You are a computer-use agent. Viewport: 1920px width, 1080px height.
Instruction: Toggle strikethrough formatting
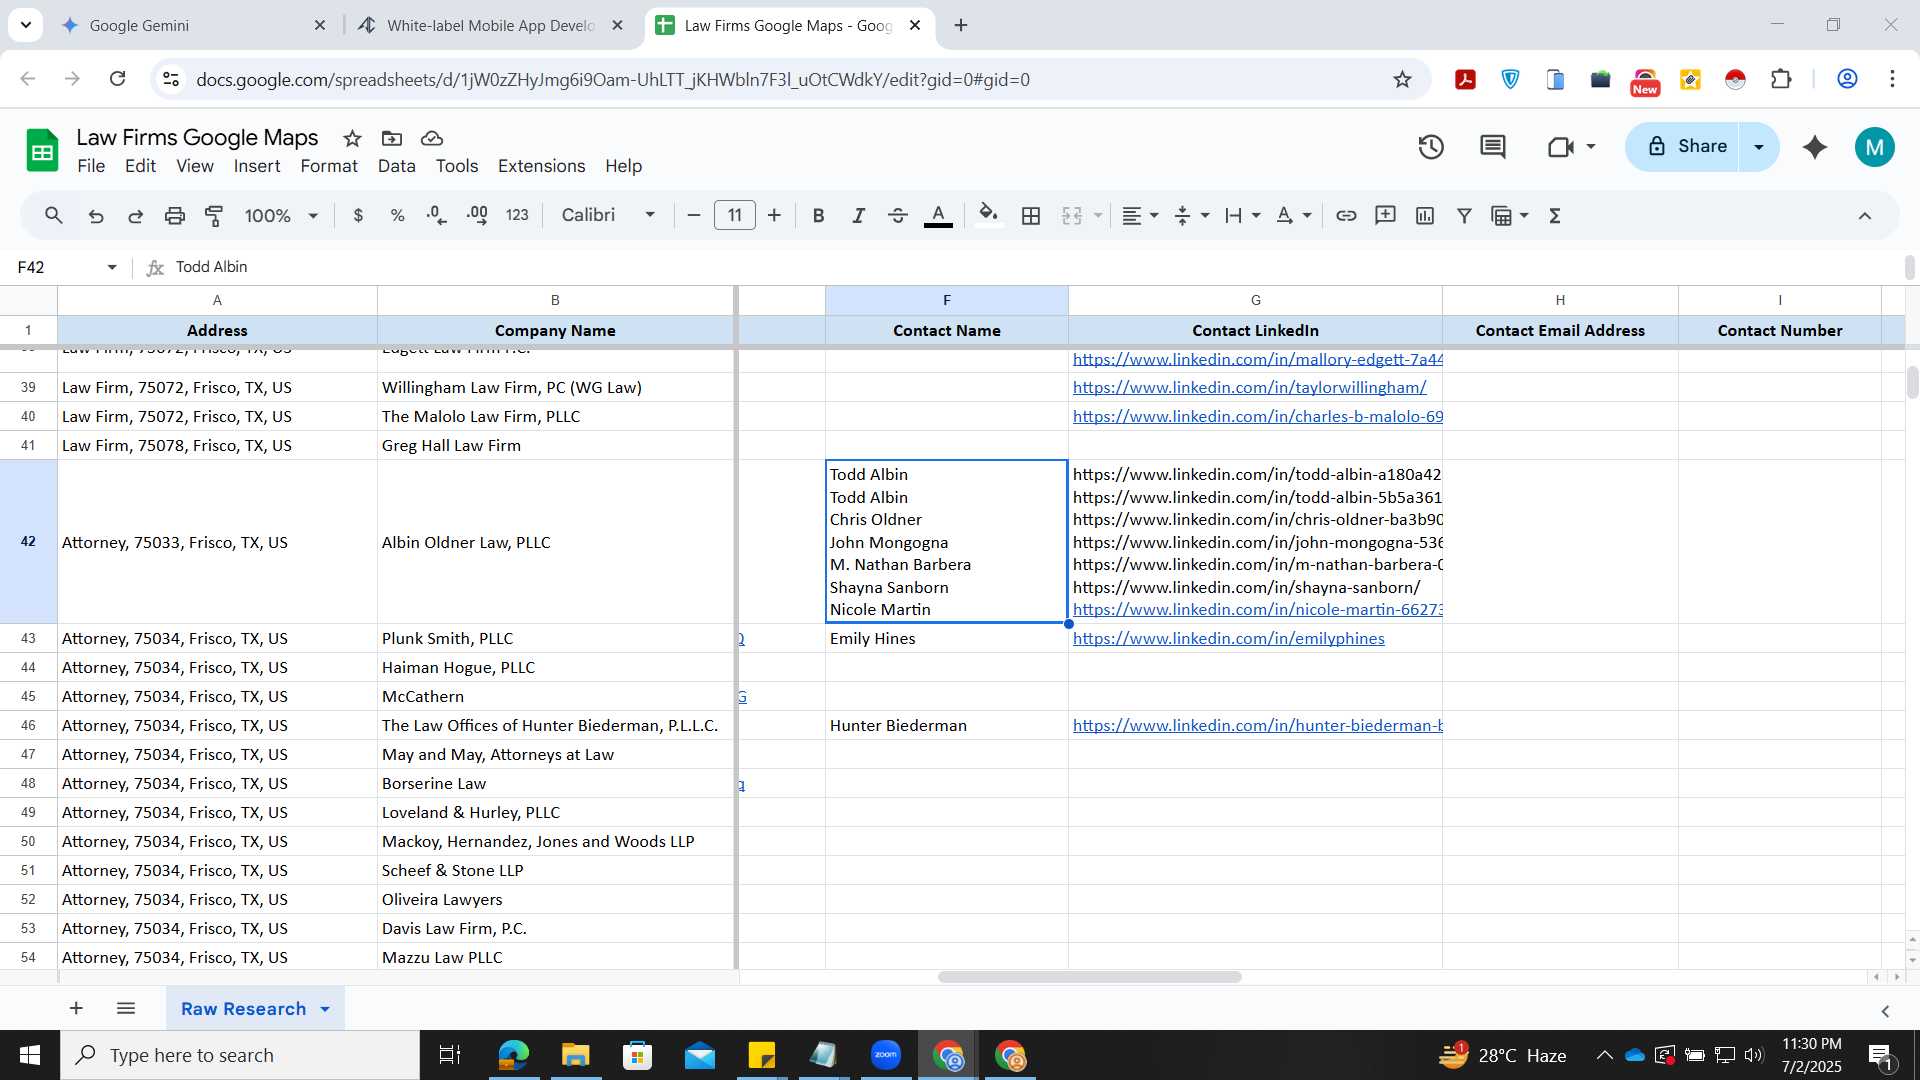[897, 216]
